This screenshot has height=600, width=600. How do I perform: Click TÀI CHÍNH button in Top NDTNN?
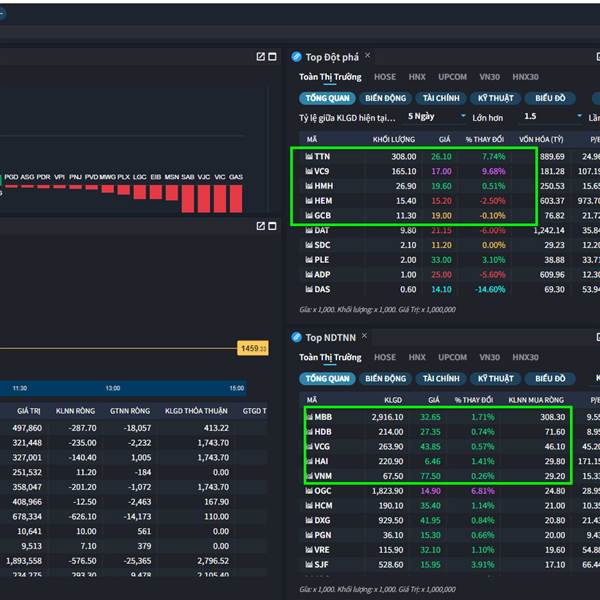pos(441,379)
